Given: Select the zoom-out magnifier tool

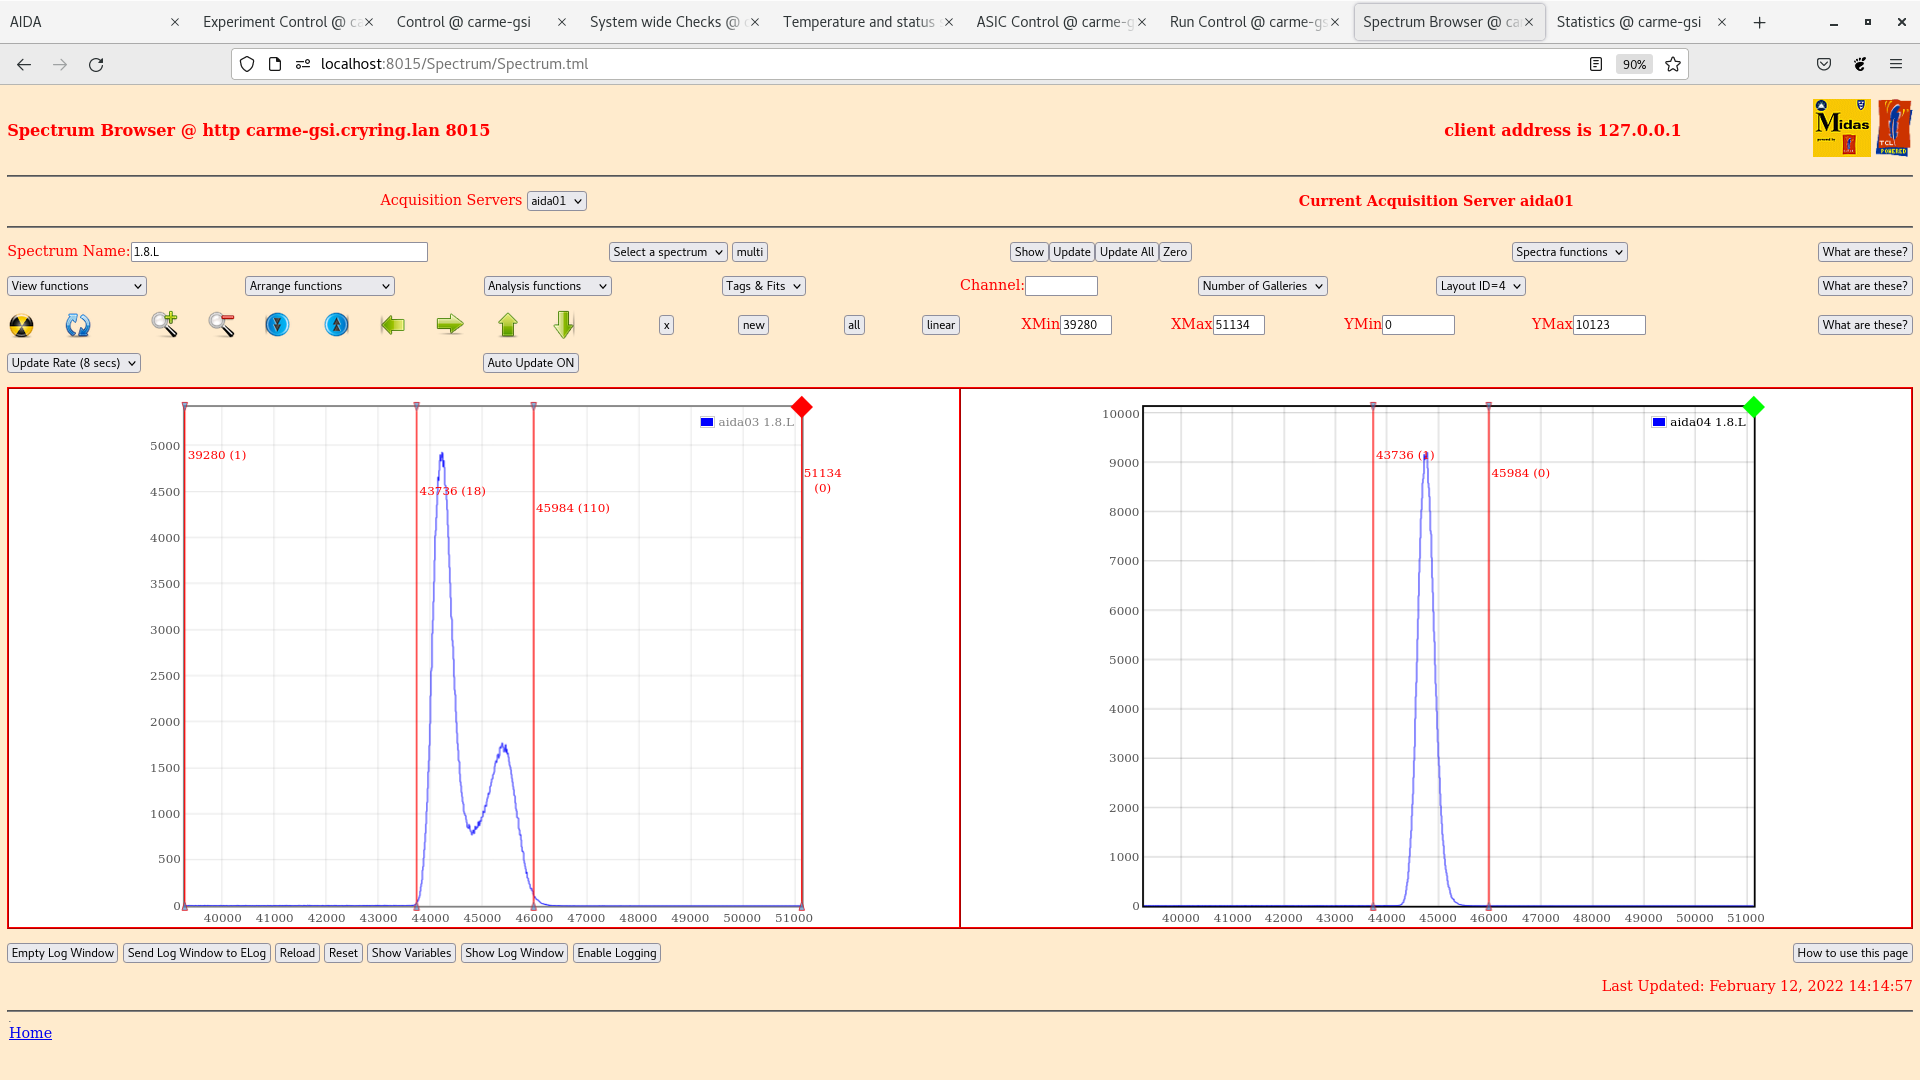Looking at the screenshot, I should tap(222, 325).
